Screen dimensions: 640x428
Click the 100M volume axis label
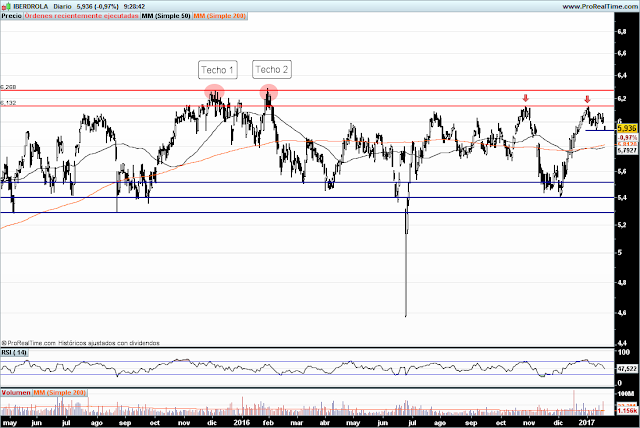pos(626,394)
